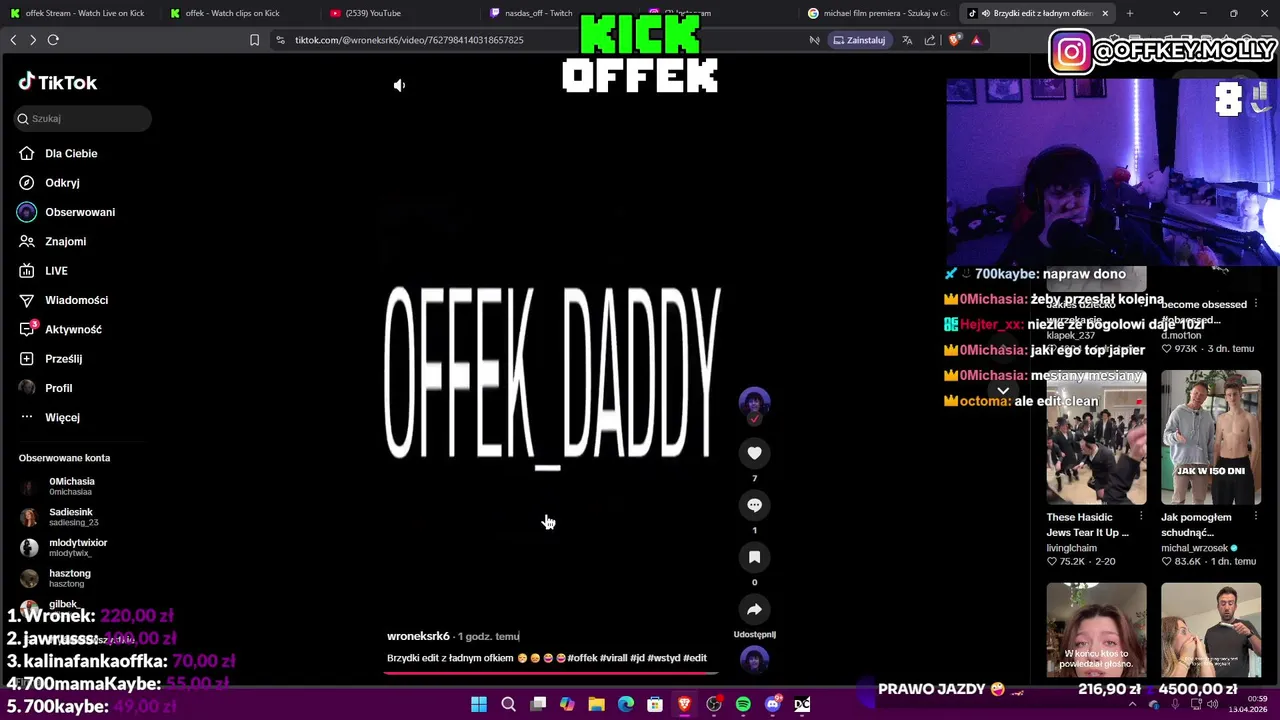Screen dimensions: 1280x720
Task: Open Windows taskbar search
Action: pos(508,704)
